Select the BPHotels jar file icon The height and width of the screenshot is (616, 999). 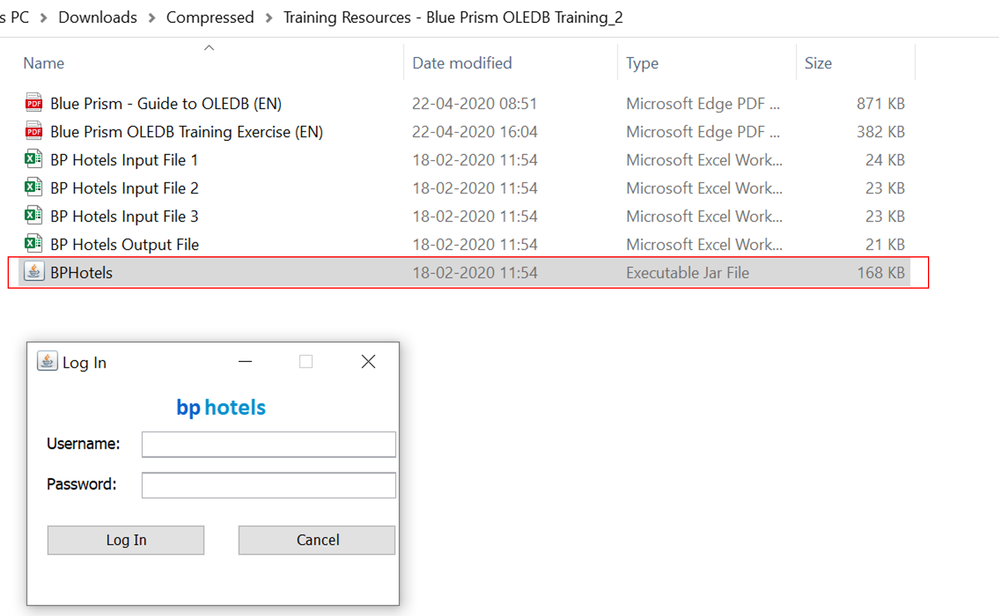(34, 272)
